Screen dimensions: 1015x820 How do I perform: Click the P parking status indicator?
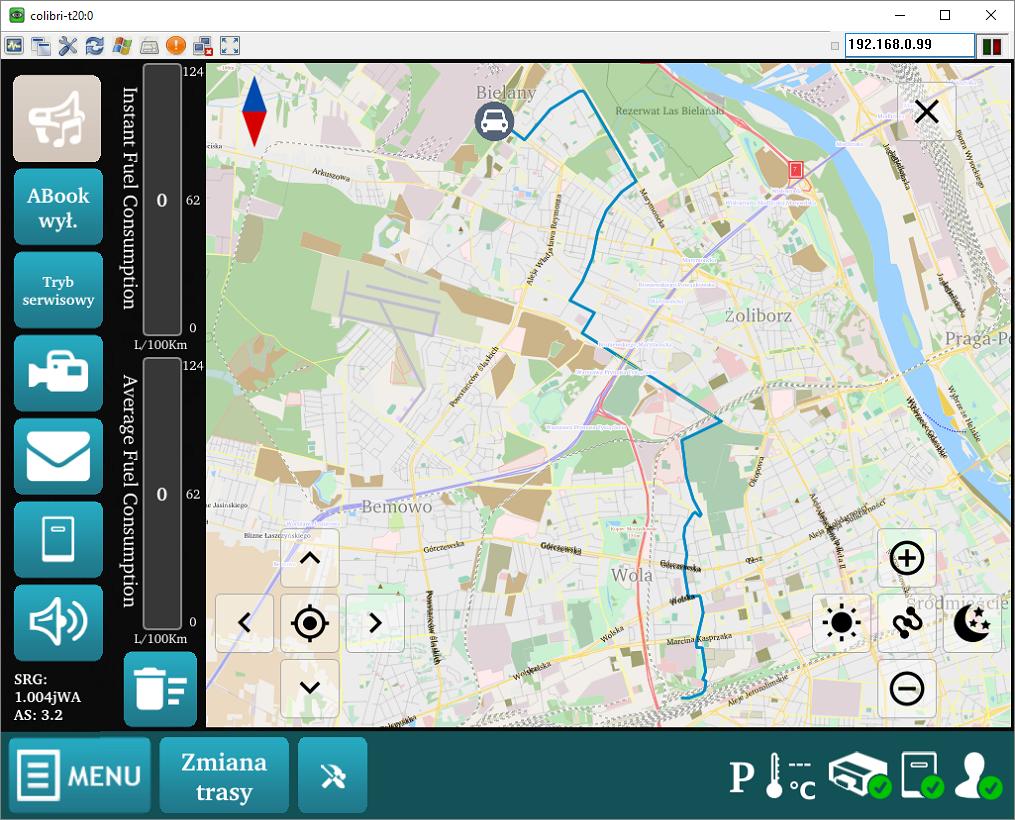[x=742, y=777]
